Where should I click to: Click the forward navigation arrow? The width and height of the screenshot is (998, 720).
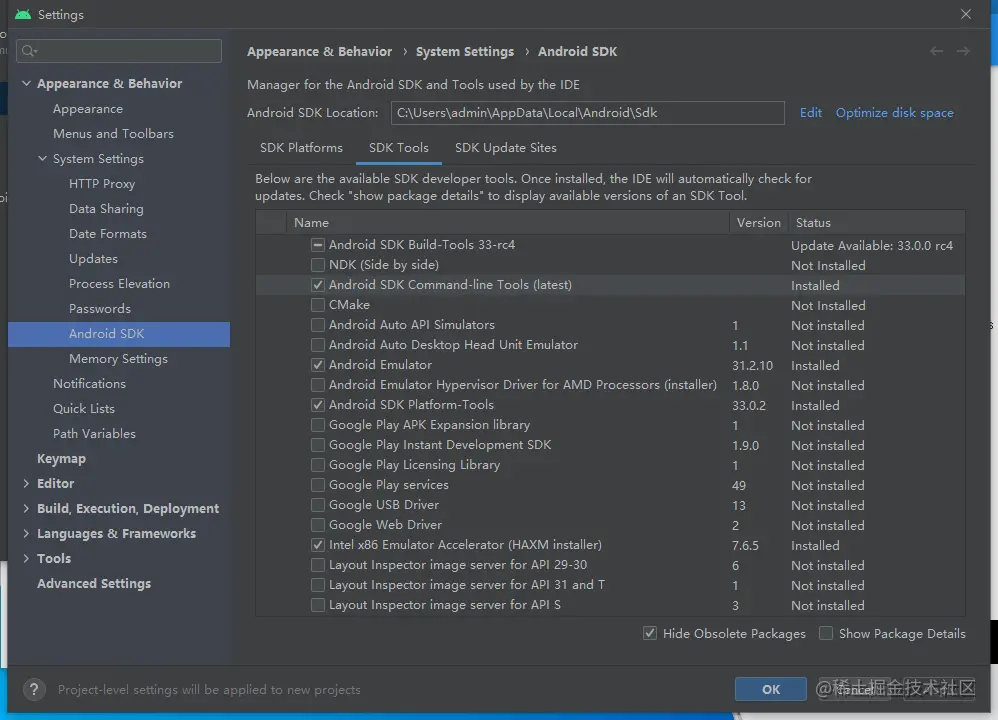click(963, 52)
